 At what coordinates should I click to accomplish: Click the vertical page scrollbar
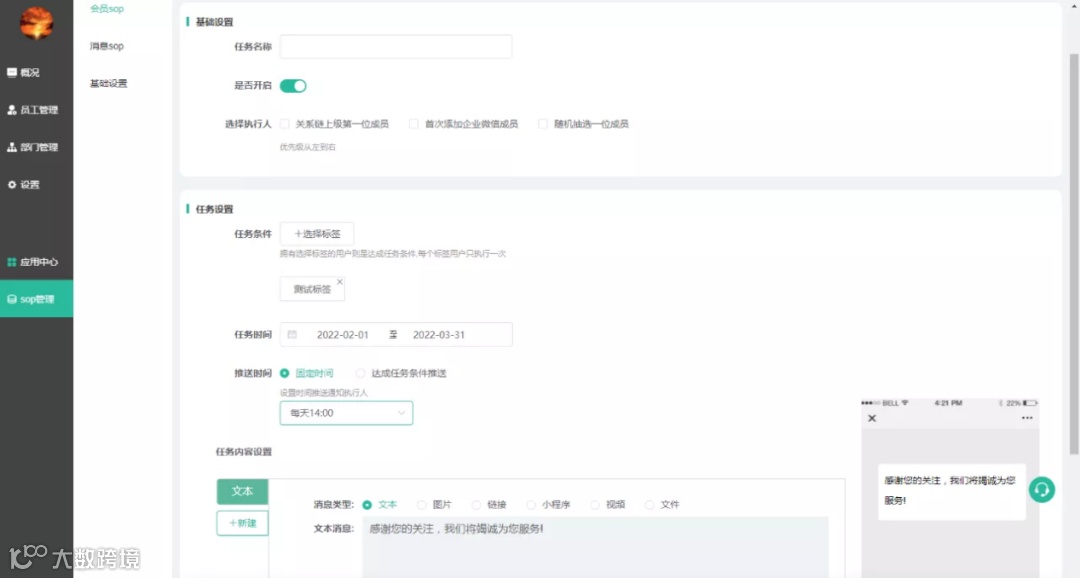[x=1074, y=254]
